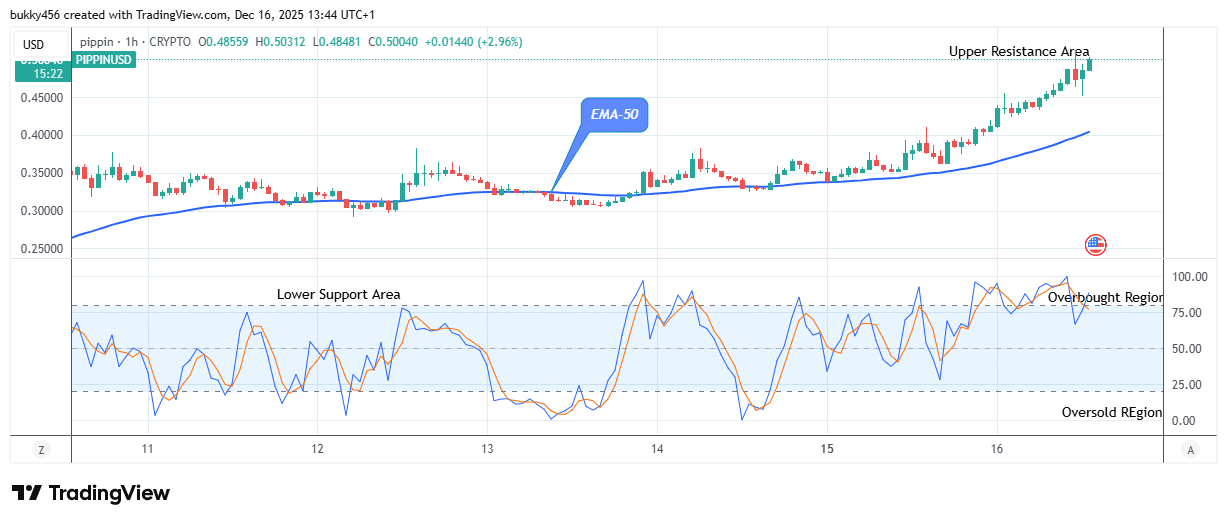Open the USD currency selector

coord(35,44)
